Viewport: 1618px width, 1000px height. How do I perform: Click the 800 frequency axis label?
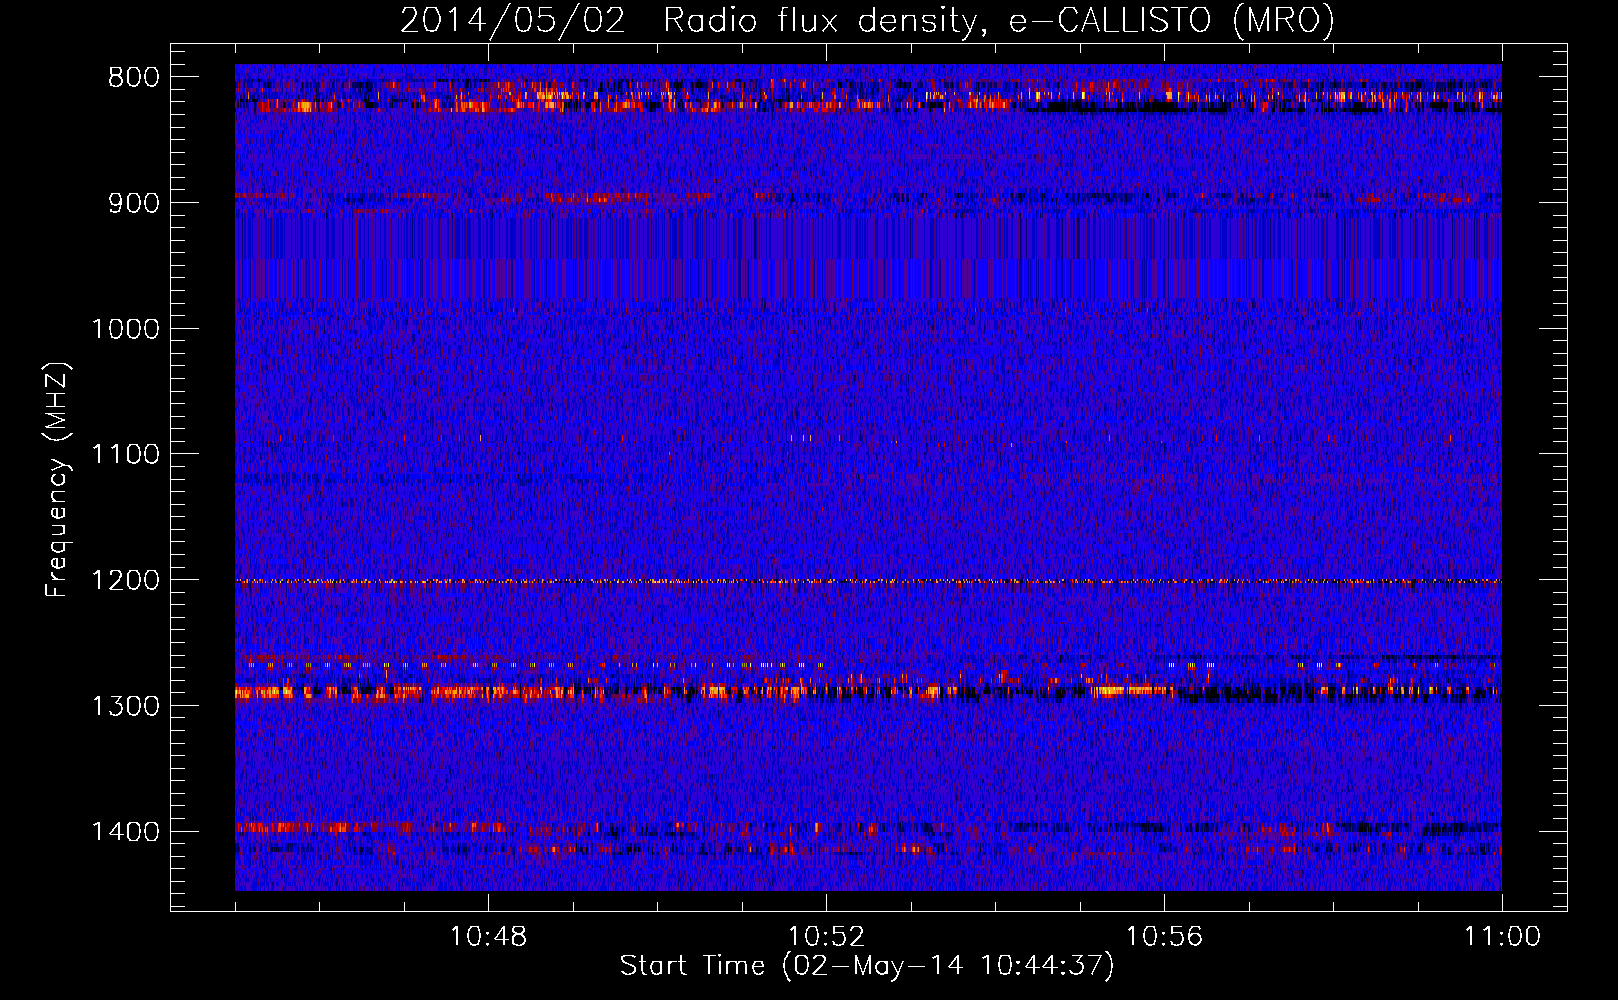pyautogui.click(x=134, y=78)
